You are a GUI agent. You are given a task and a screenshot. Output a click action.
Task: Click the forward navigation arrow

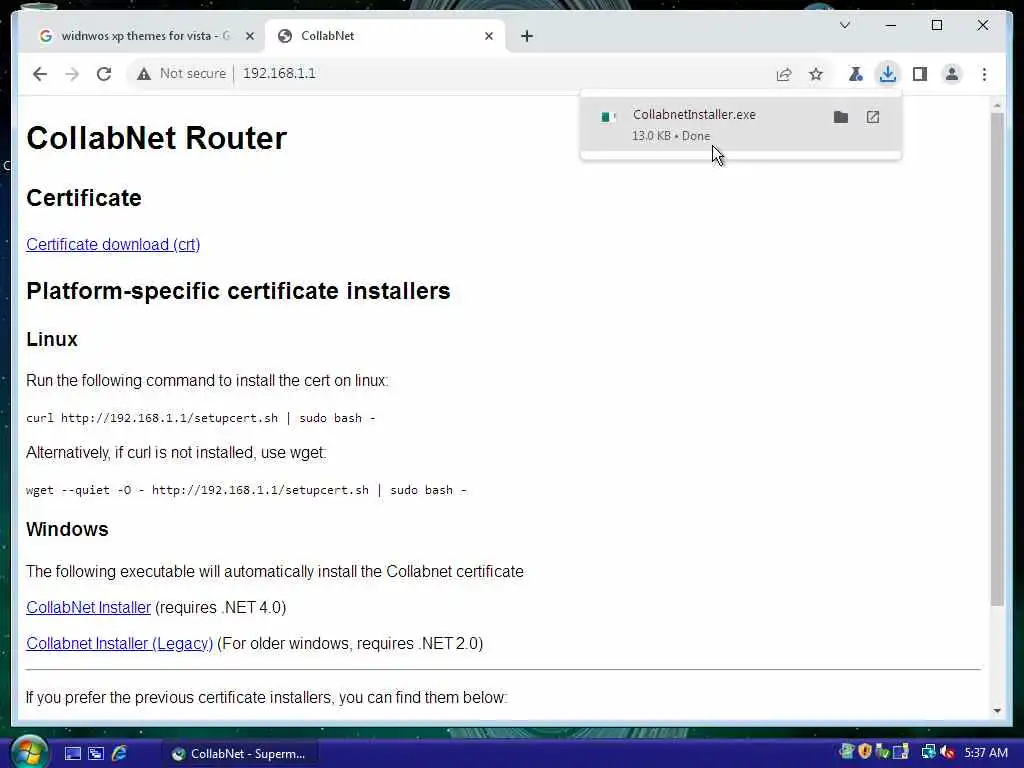(x=72, y=74)
